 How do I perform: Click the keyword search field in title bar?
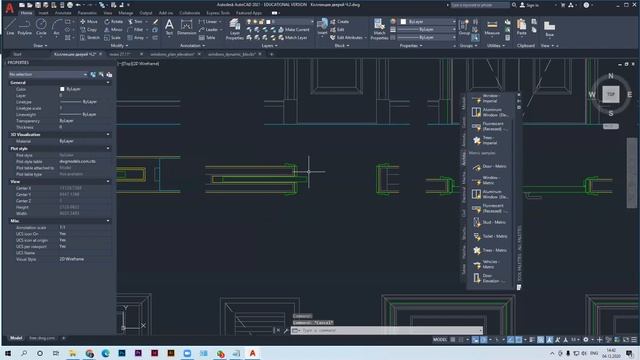[x=480, y=5]
